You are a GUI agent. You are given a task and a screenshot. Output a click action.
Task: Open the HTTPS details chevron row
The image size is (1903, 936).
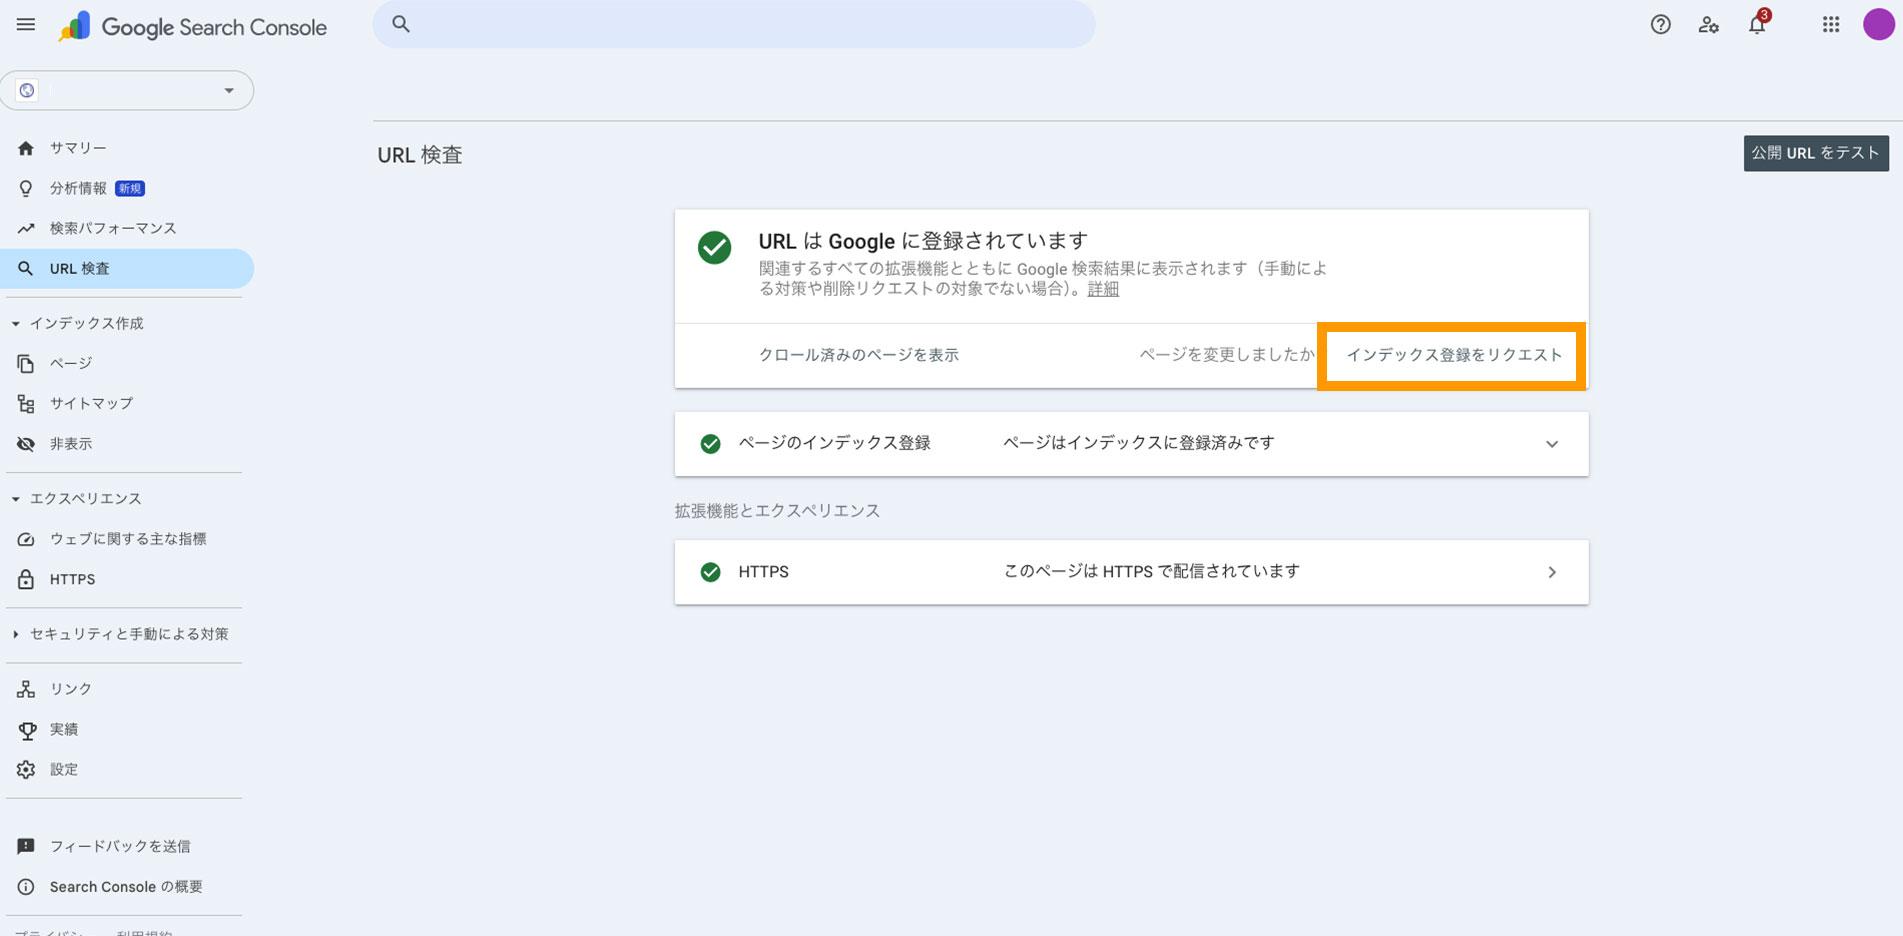(x=1551, y=572)
